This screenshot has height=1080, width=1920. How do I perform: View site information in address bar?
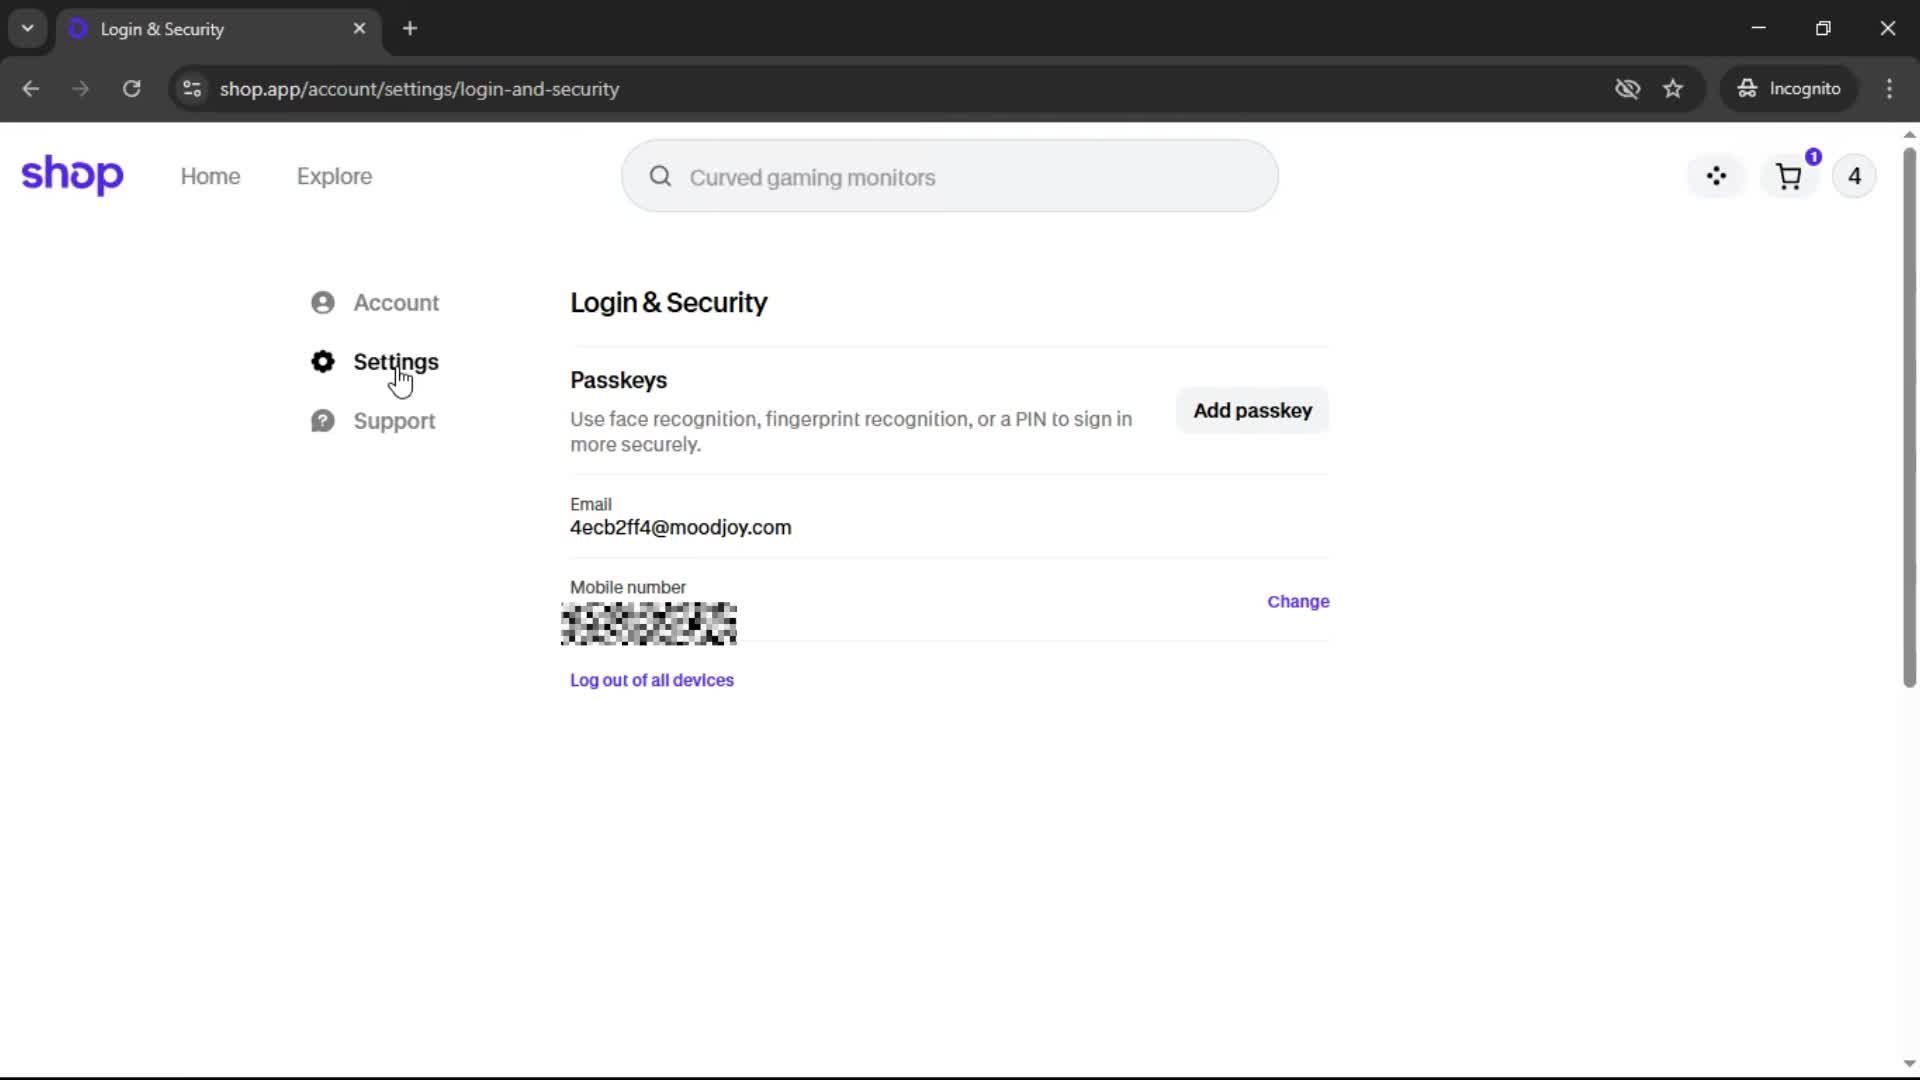(192, 89)
